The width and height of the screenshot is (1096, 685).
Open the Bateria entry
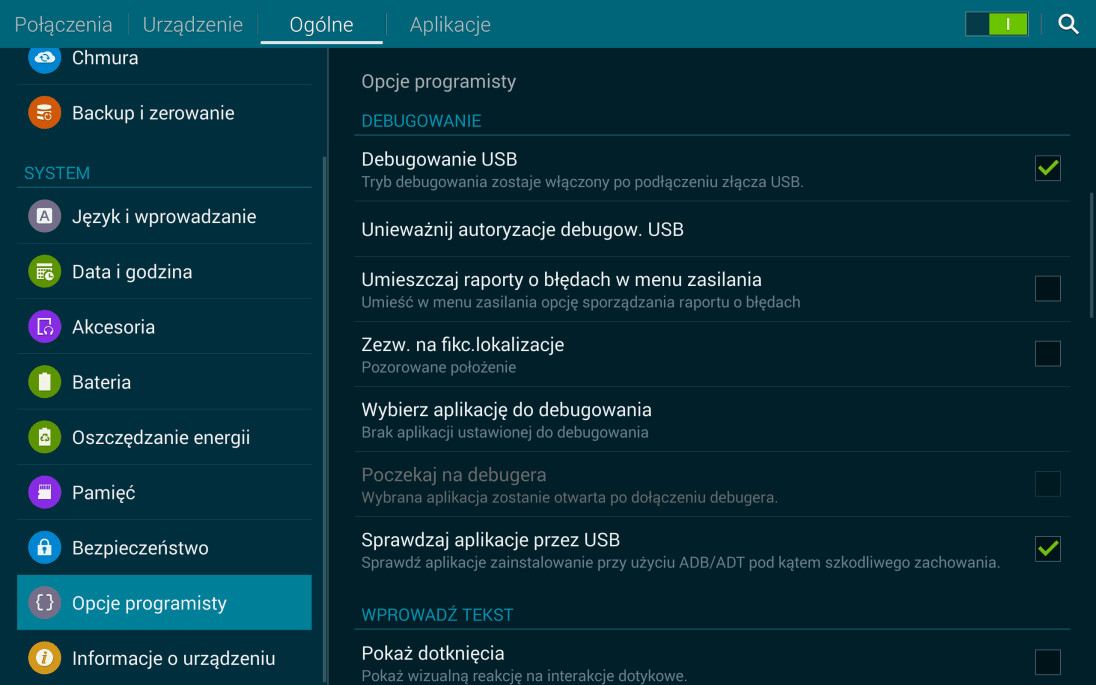(x=164, y=382)
